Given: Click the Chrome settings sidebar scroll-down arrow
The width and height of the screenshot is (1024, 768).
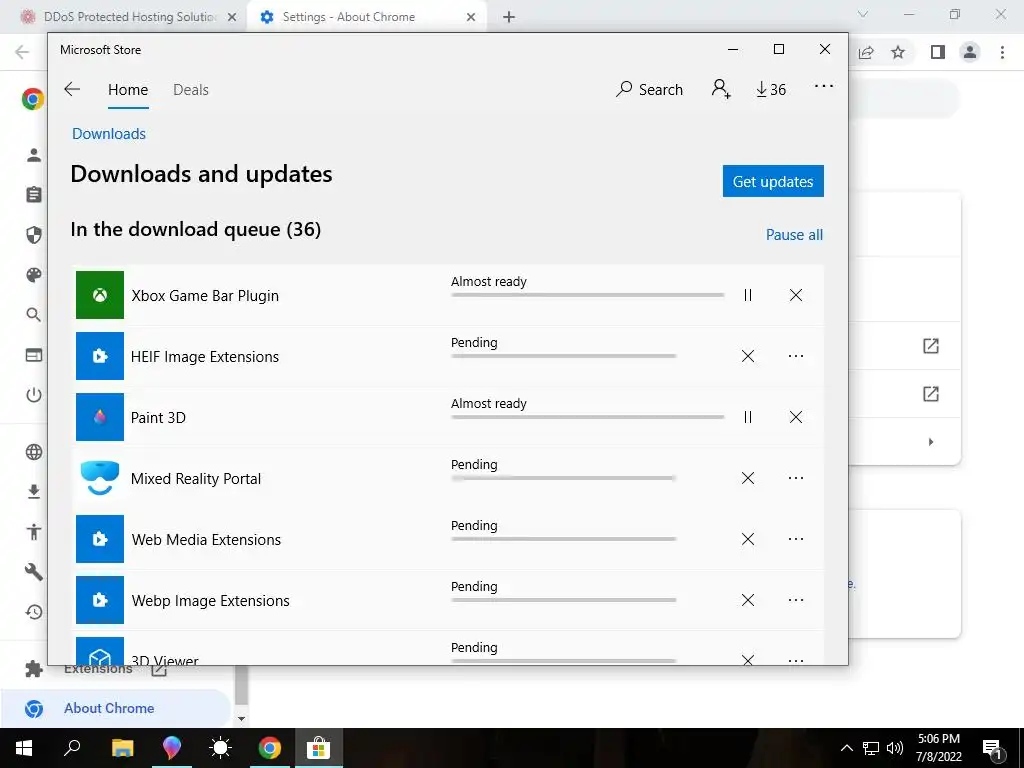Looking at the screenshot, I should 242,718.
